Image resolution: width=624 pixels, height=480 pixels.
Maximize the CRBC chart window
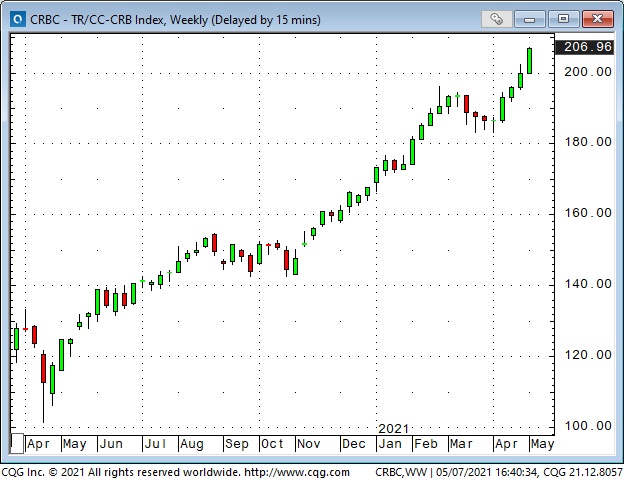click(563, 19)
